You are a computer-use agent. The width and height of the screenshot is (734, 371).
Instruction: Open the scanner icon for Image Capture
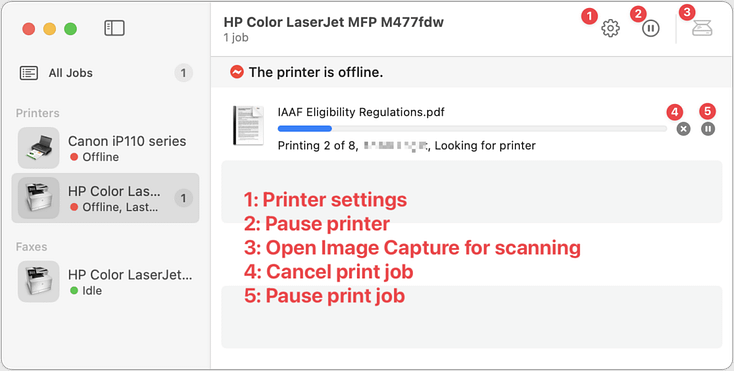[x=702, y=29]
